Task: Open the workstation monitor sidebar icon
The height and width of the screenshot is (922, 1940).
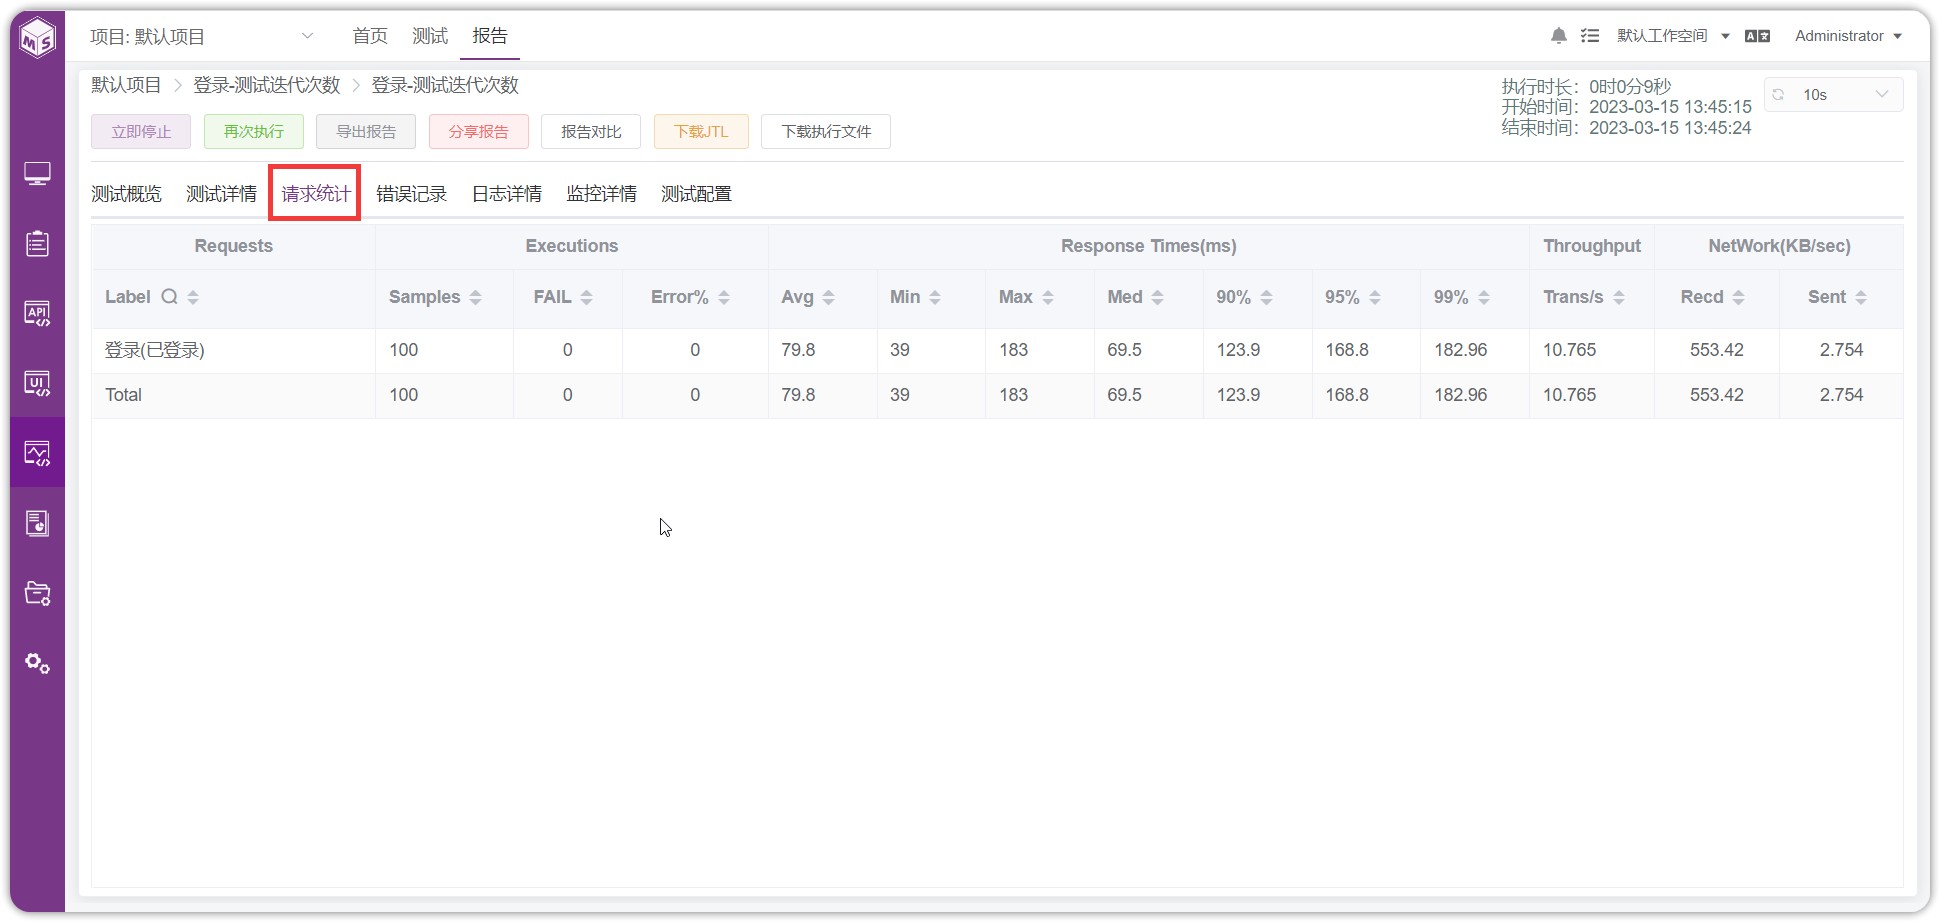Action: click(x=37, y=174)
